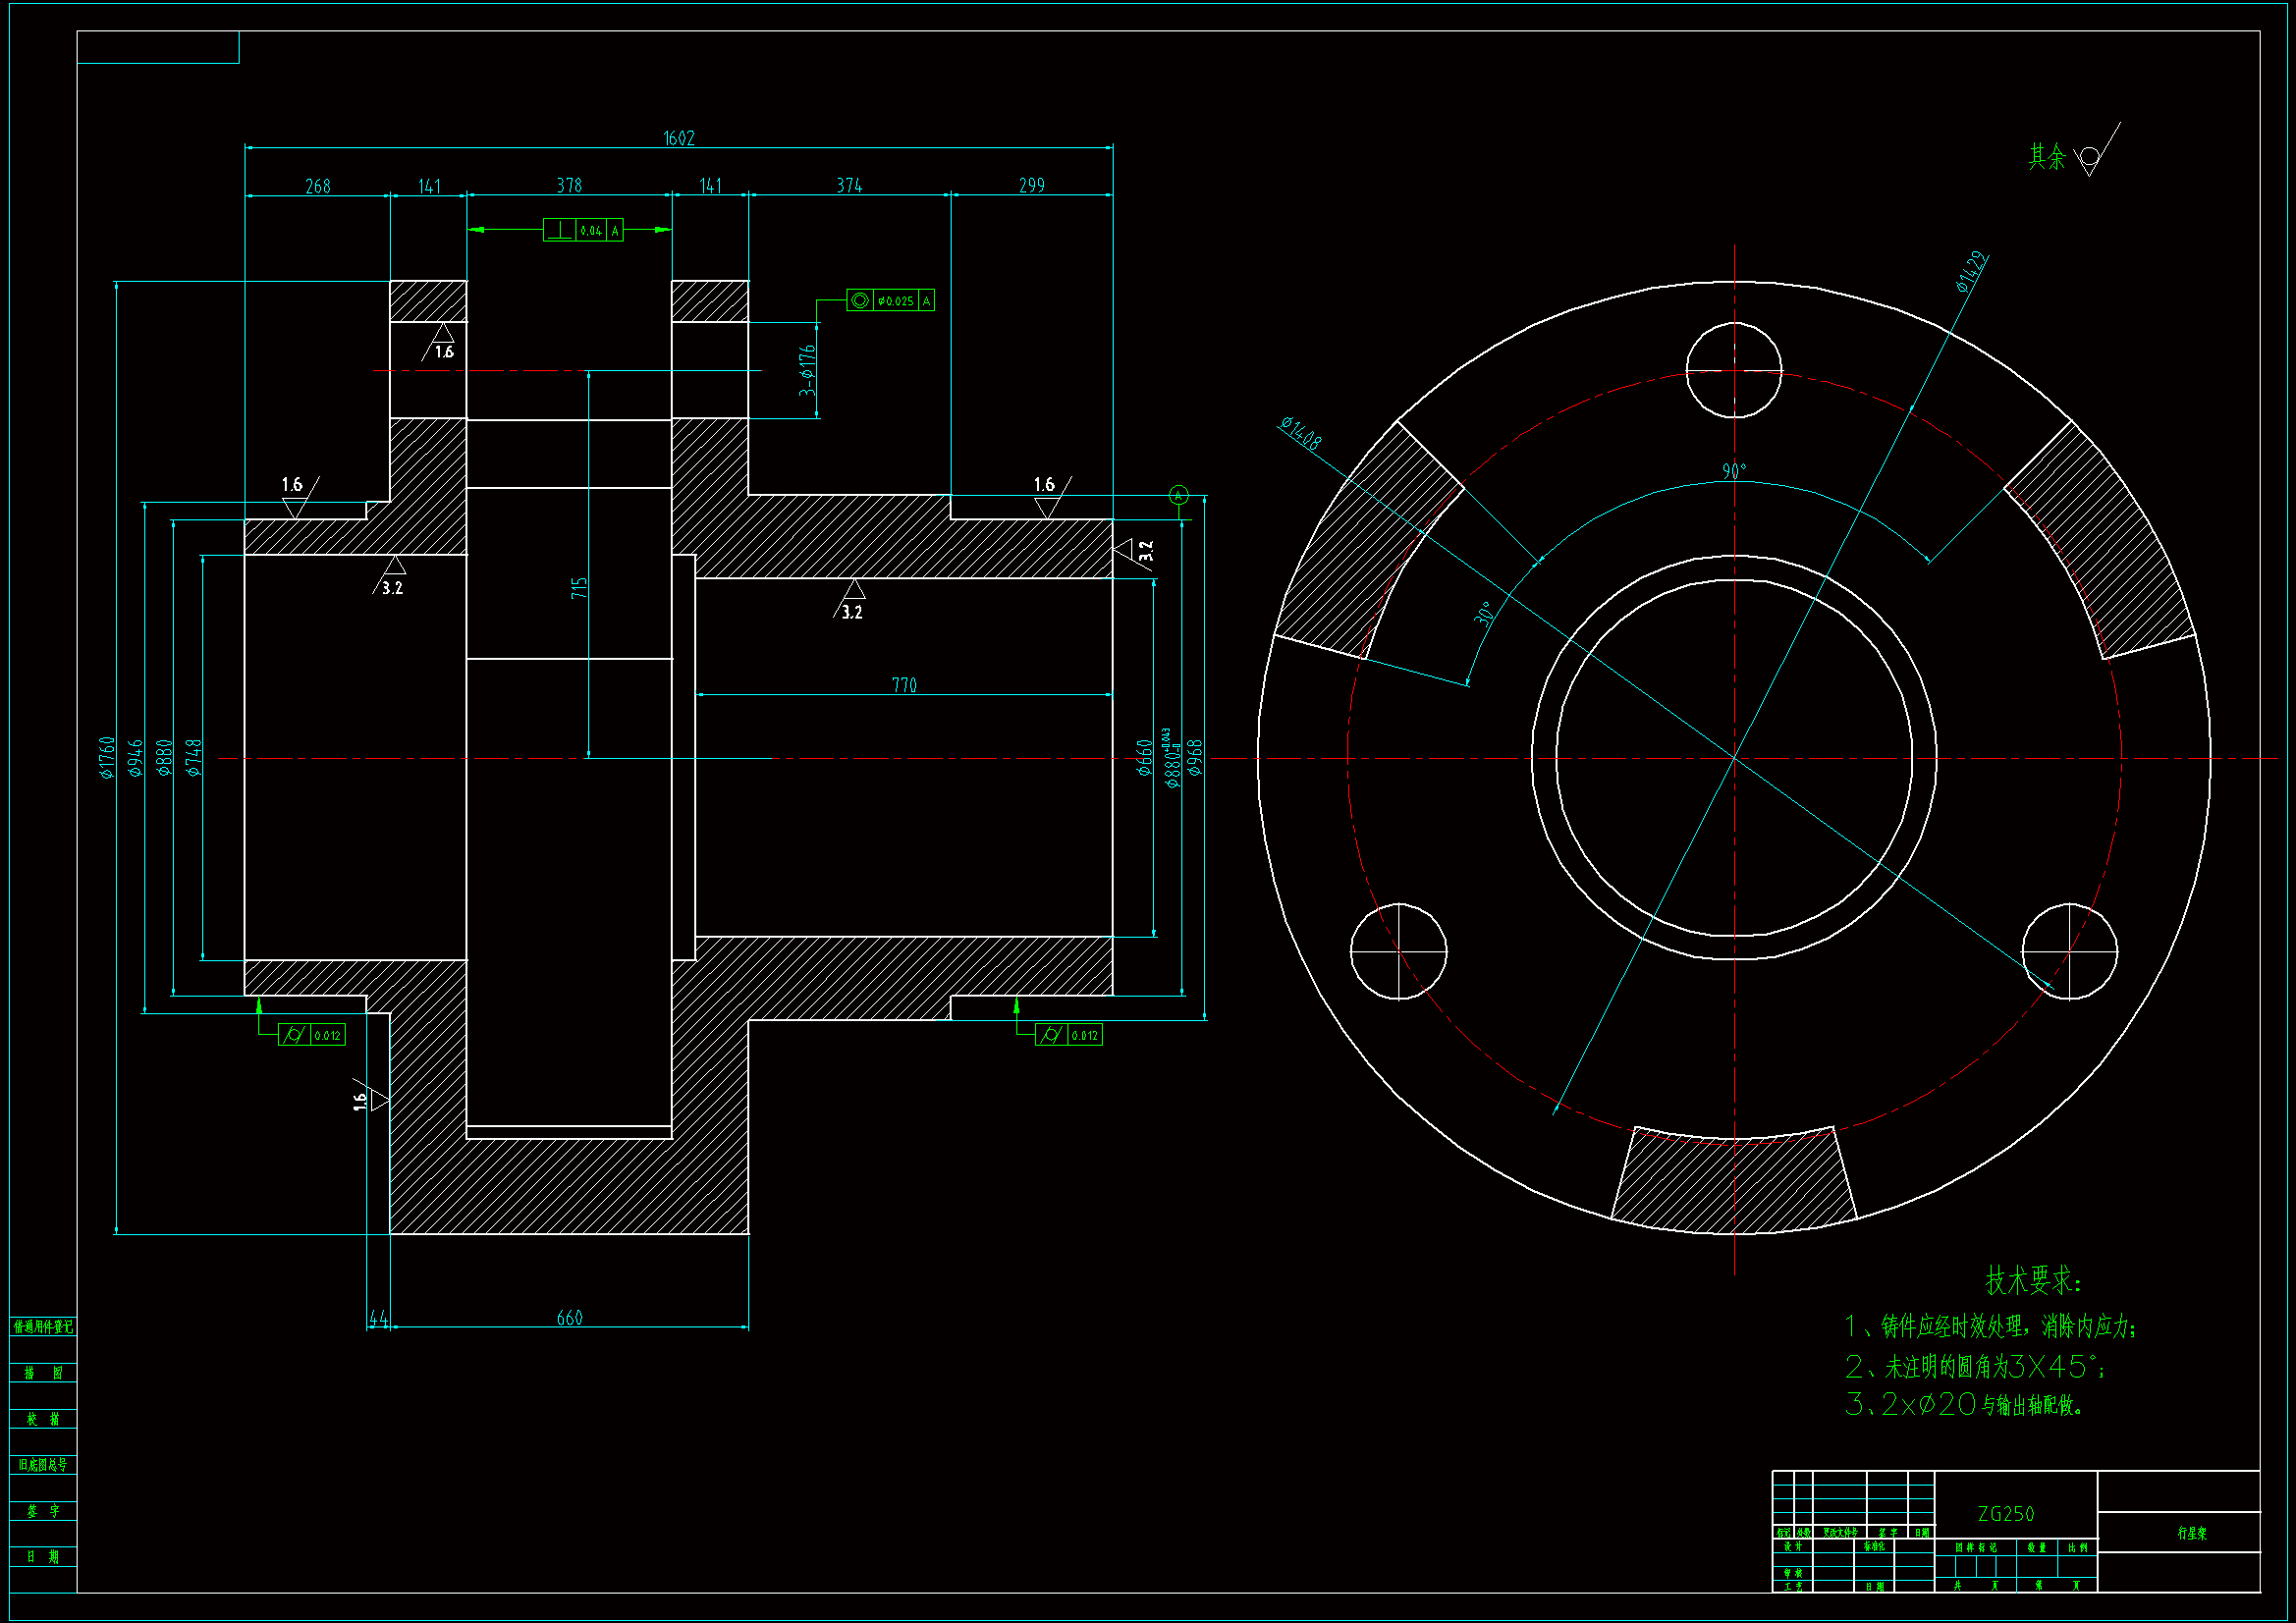
Task: Select the 技术要求 heading text
Action: [x=2032, y=1280]
